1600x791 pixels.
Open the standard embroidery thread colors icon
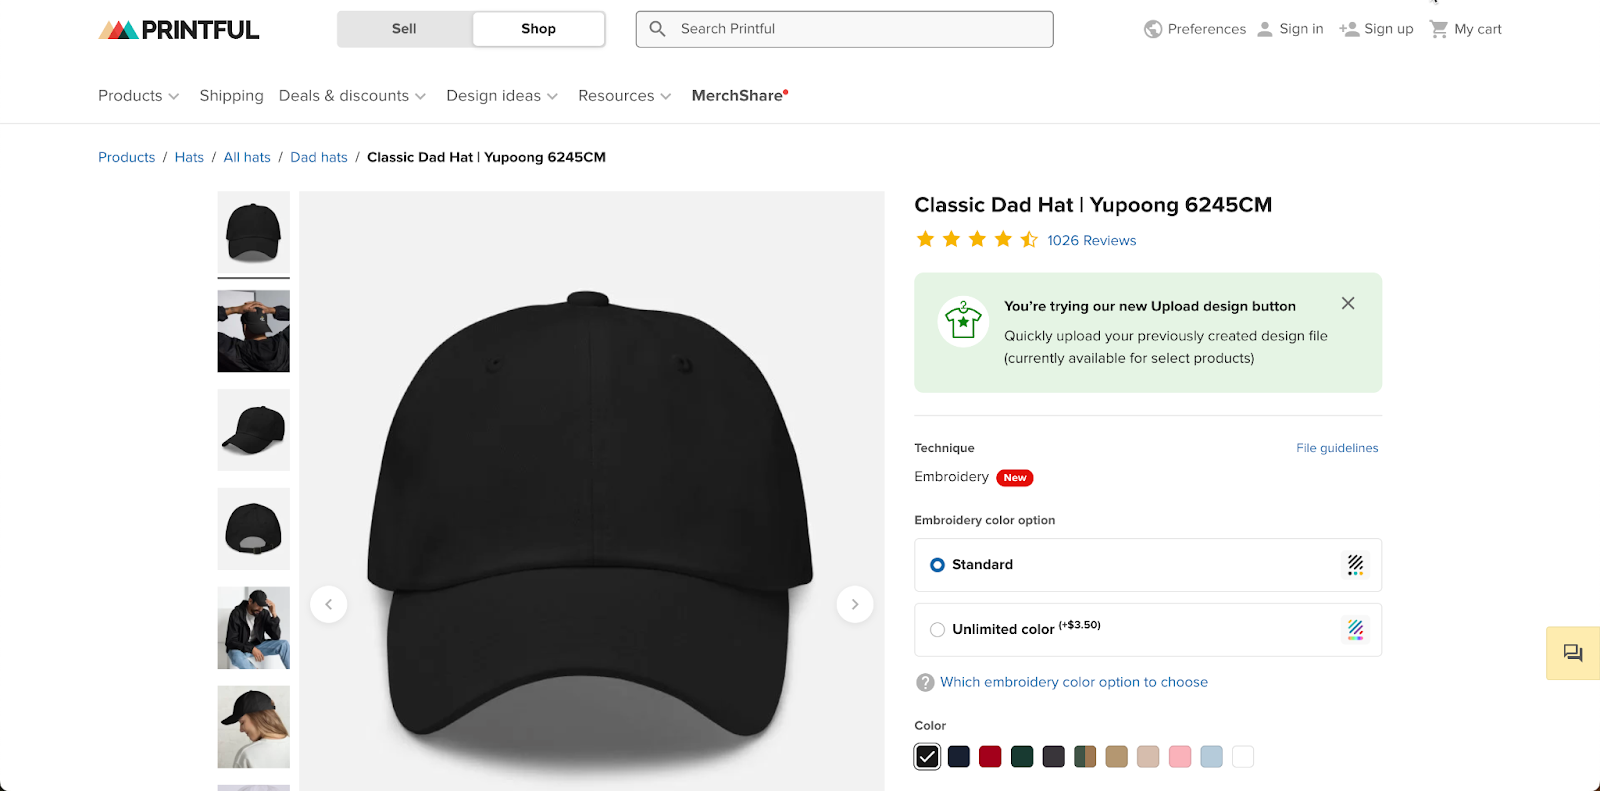click(1355, 564)
